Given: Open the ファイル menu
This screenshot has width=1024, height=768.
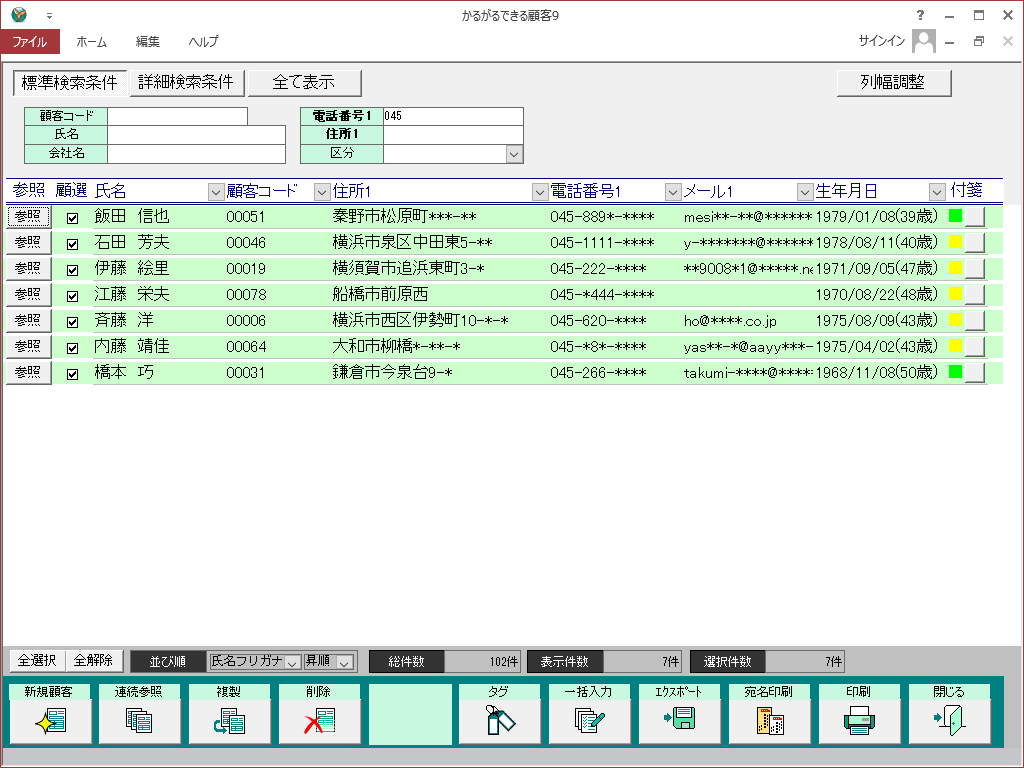Looking at the screenshot, I should coord(30,41).
